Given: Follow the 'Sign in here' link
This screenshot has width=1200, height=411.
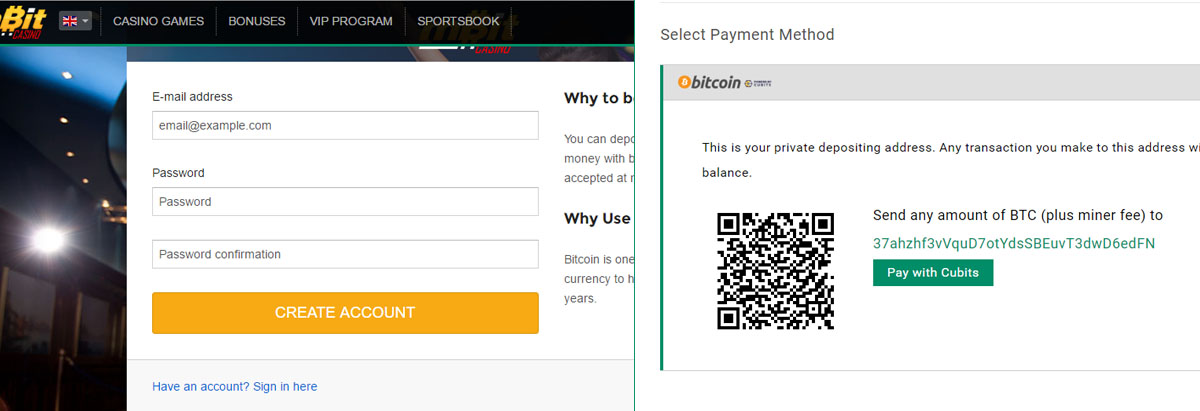Looking at the screenshot, I should [x=285, y=386].
